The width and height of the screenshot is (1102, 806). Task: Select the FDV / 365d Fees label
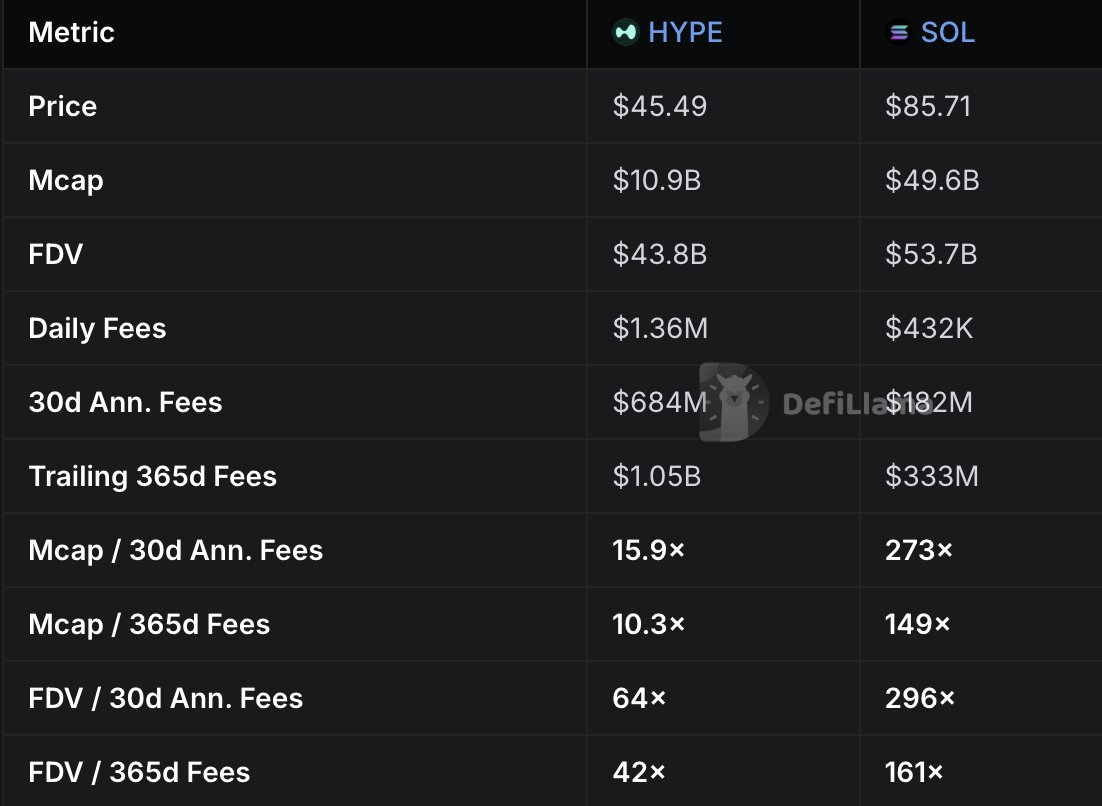[139, 772]
